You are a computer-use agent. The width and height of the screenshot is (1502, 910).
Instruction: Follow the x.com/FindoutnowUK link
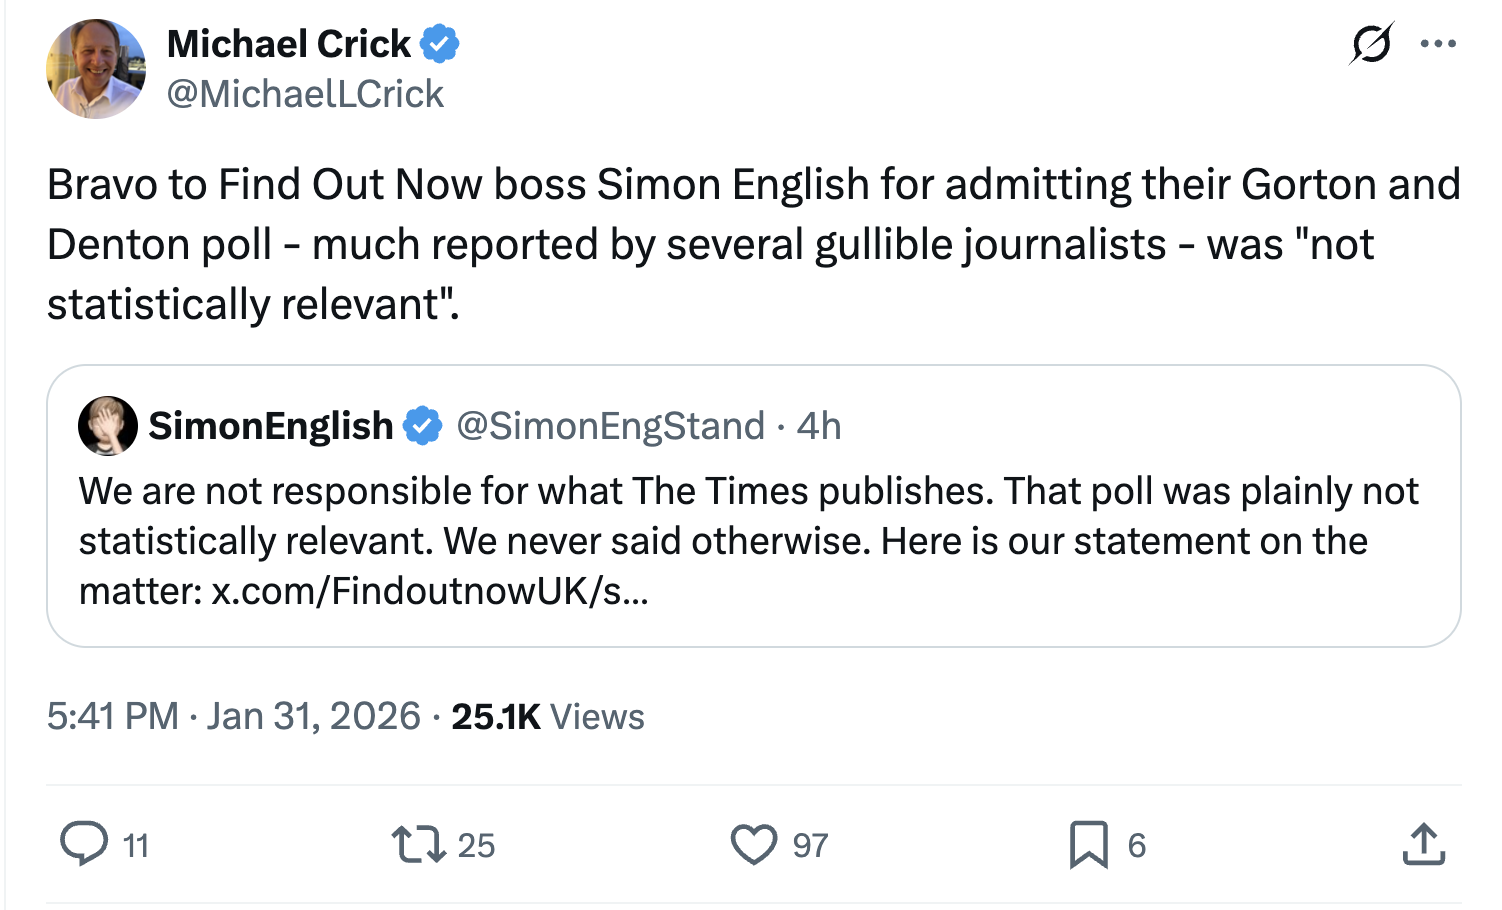click(x=430, y=591)
